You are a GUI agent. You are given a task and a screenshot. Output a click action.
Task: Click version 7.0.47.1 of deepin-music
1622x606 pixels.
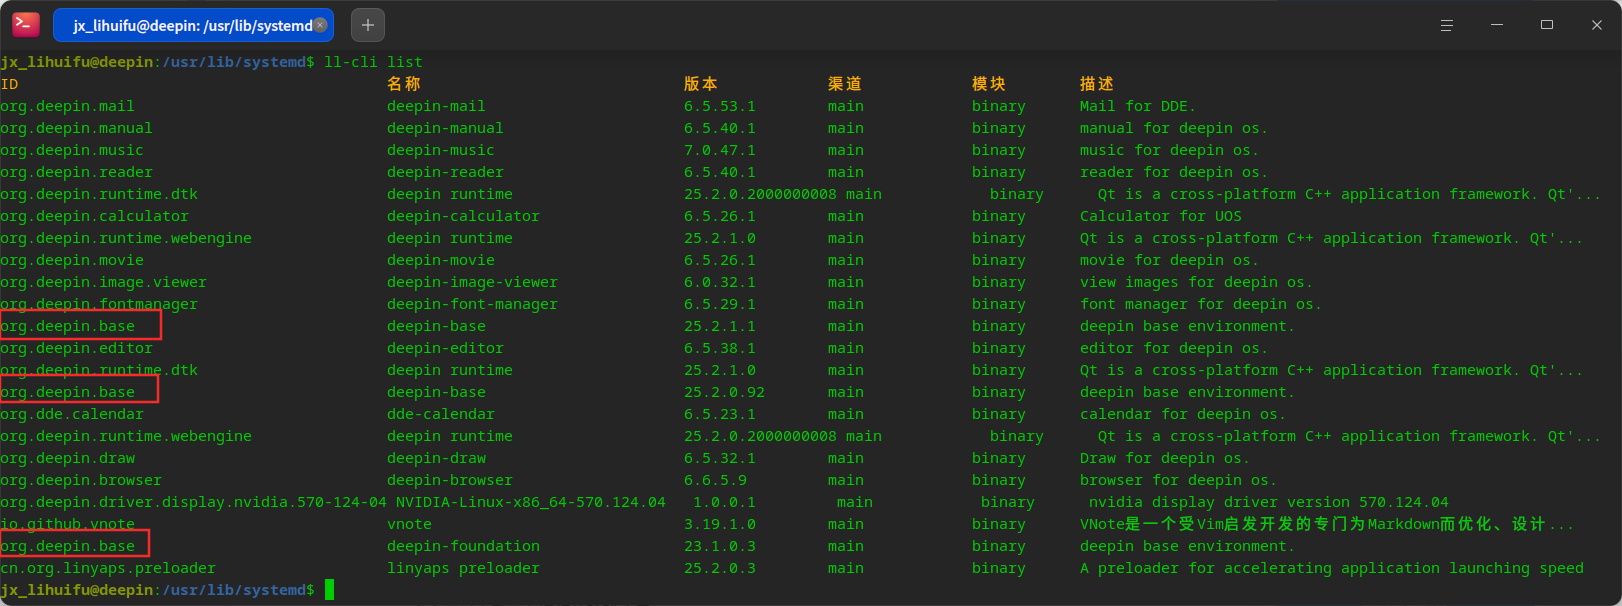720,150
